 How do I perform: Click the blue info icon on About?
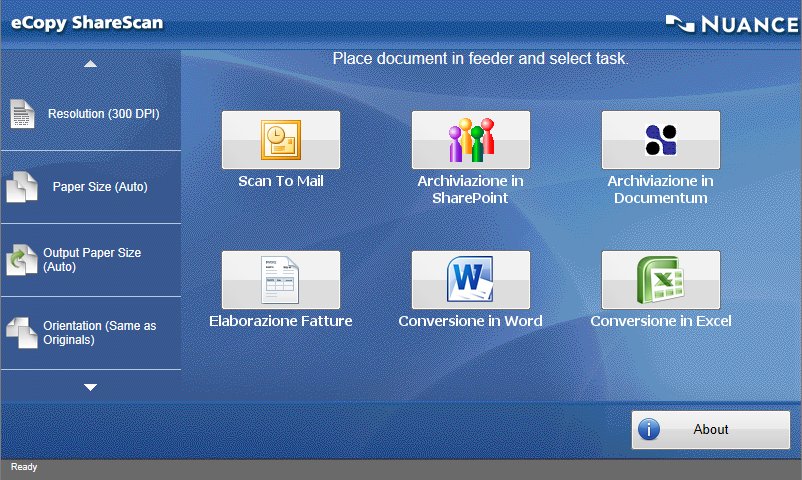tap(649, 429)
